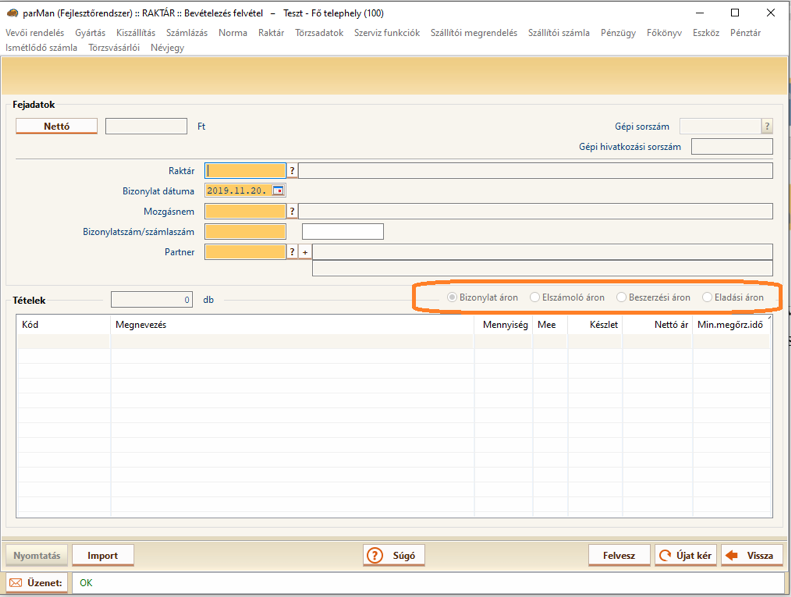Click the first empty row of items table
Screen dimensions: 791x597
pos(394,342)
